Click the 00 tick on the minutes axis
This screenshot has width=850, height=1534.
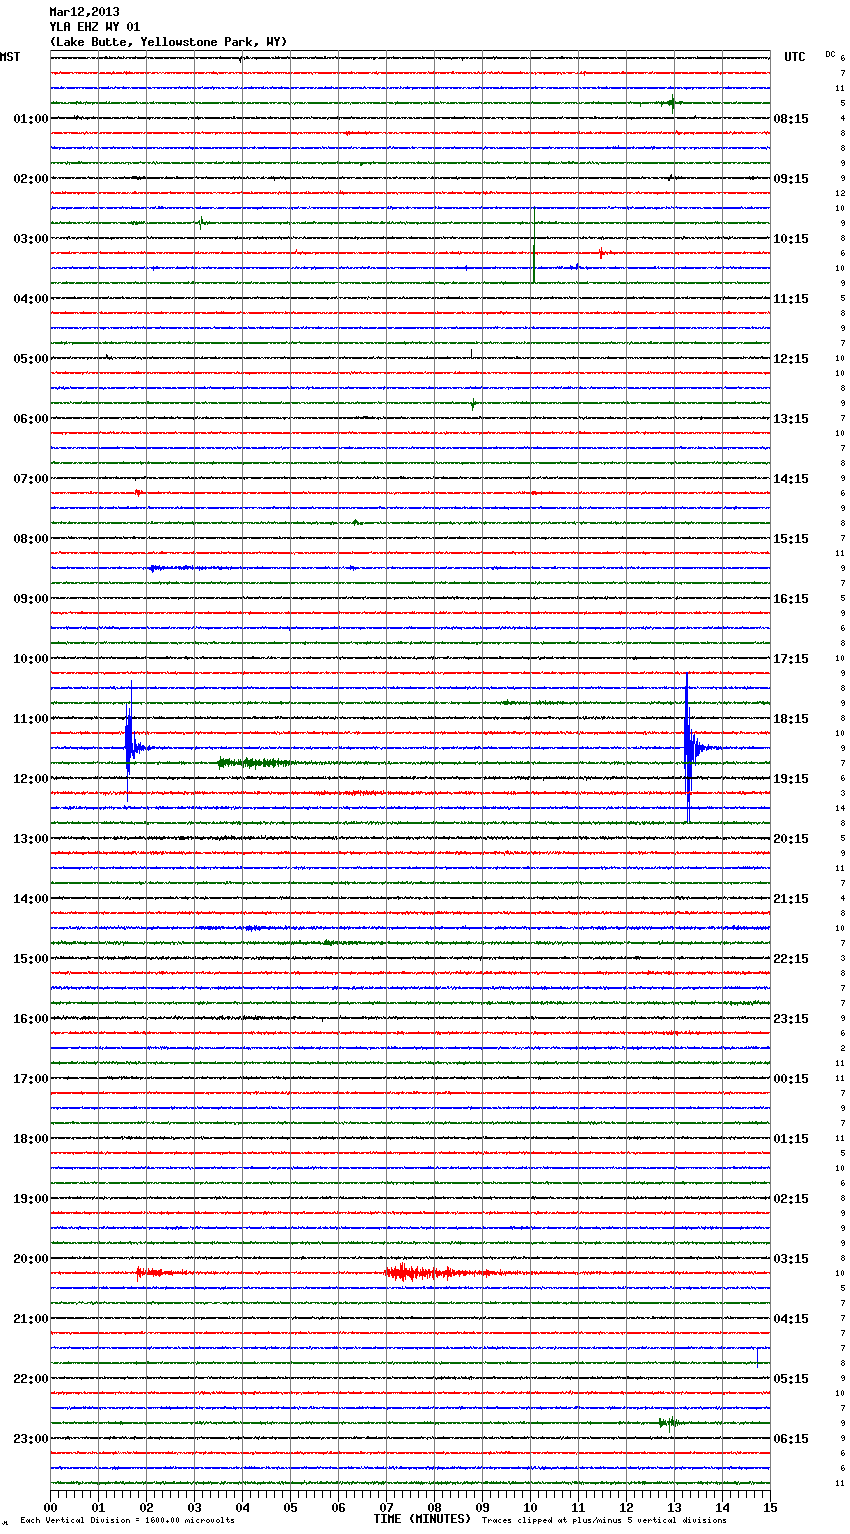[50, 1507]
